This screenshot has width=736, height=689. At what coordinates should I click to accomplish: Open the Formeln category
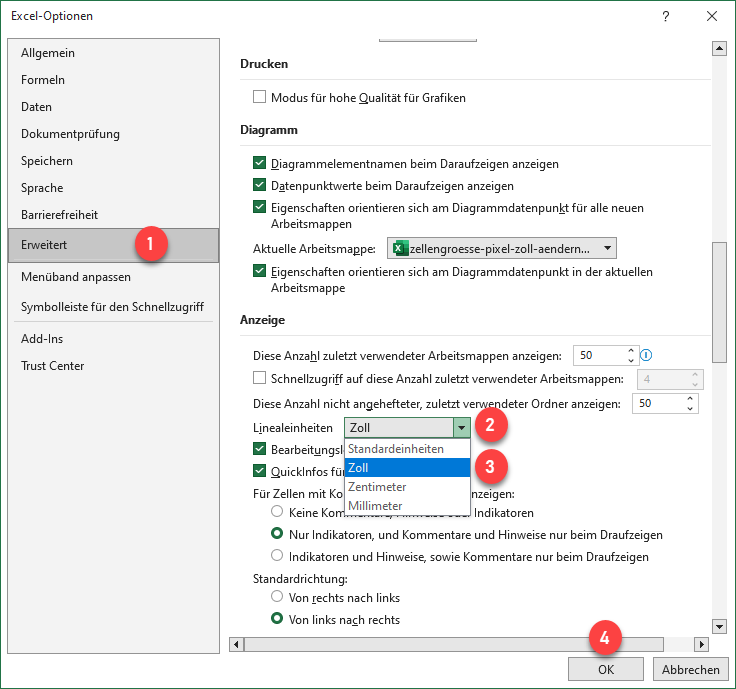(114, 80)
